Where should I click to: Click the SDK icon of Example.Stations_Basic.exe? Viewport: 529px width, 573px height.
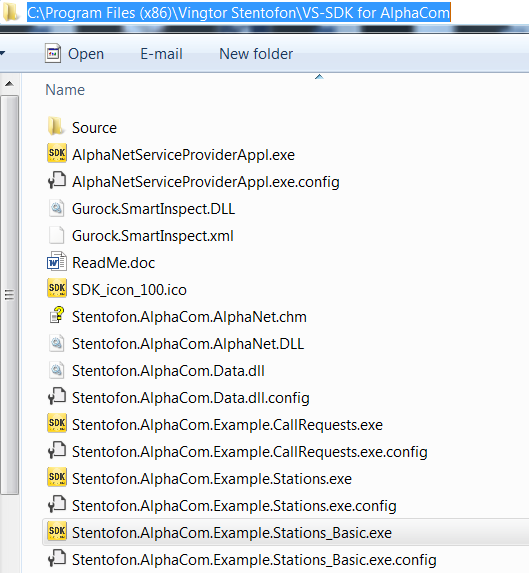coord(57,531)
